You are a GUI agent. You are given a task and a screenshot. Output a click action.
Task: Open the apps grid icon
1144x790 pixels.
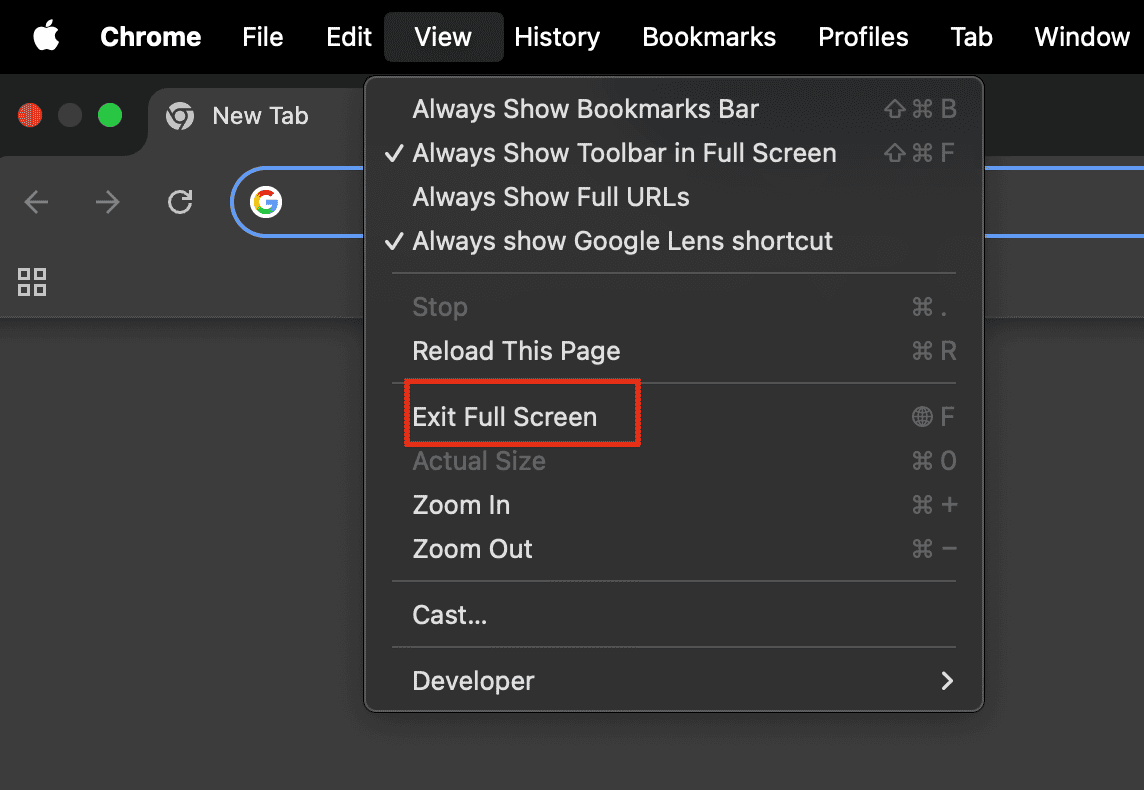coord(32,282)
